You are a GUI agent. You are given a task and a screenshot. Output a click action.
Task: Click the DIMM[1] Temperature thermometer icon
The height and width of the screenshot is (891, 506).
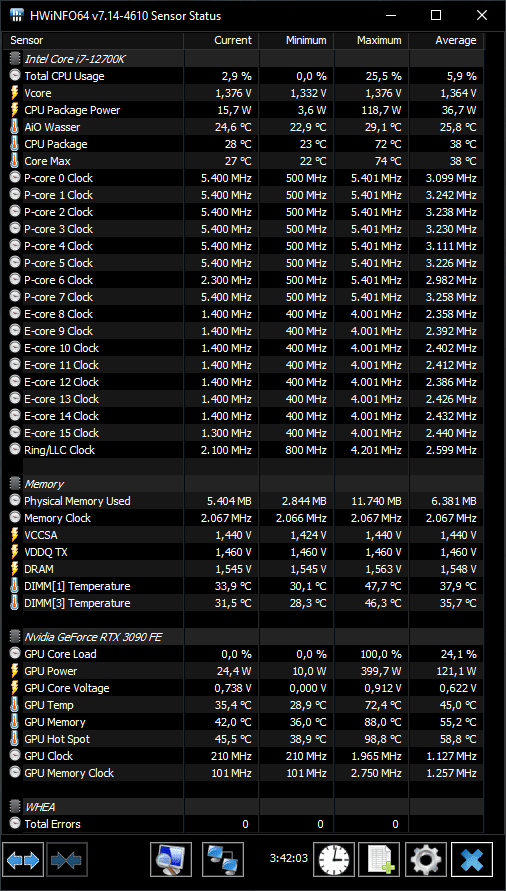[14, 586]
